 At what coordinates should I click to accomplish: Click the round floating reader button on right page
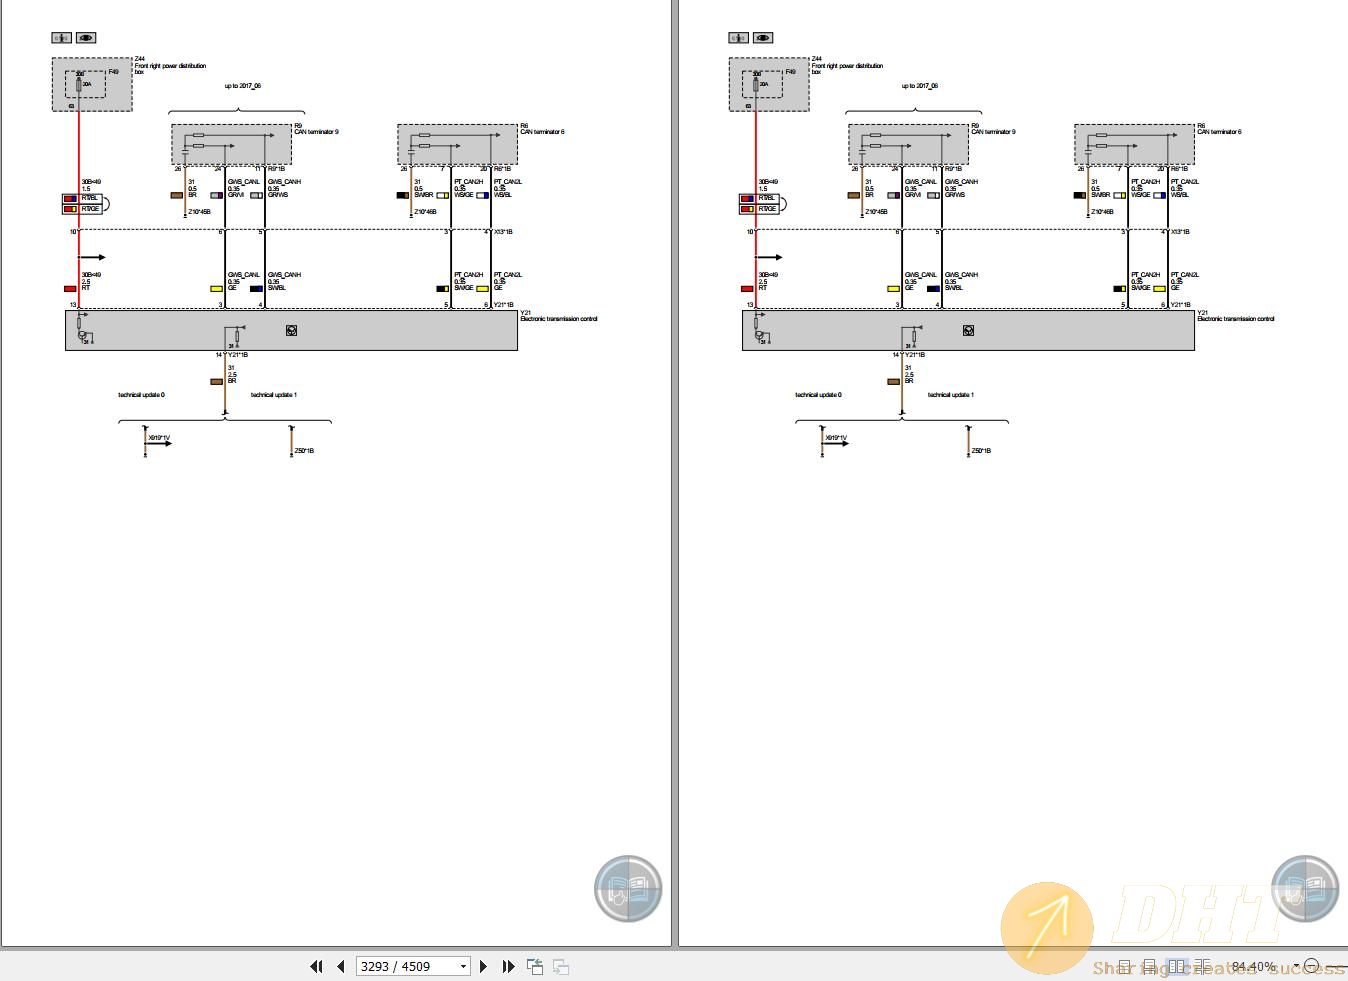click(1305, 888)
